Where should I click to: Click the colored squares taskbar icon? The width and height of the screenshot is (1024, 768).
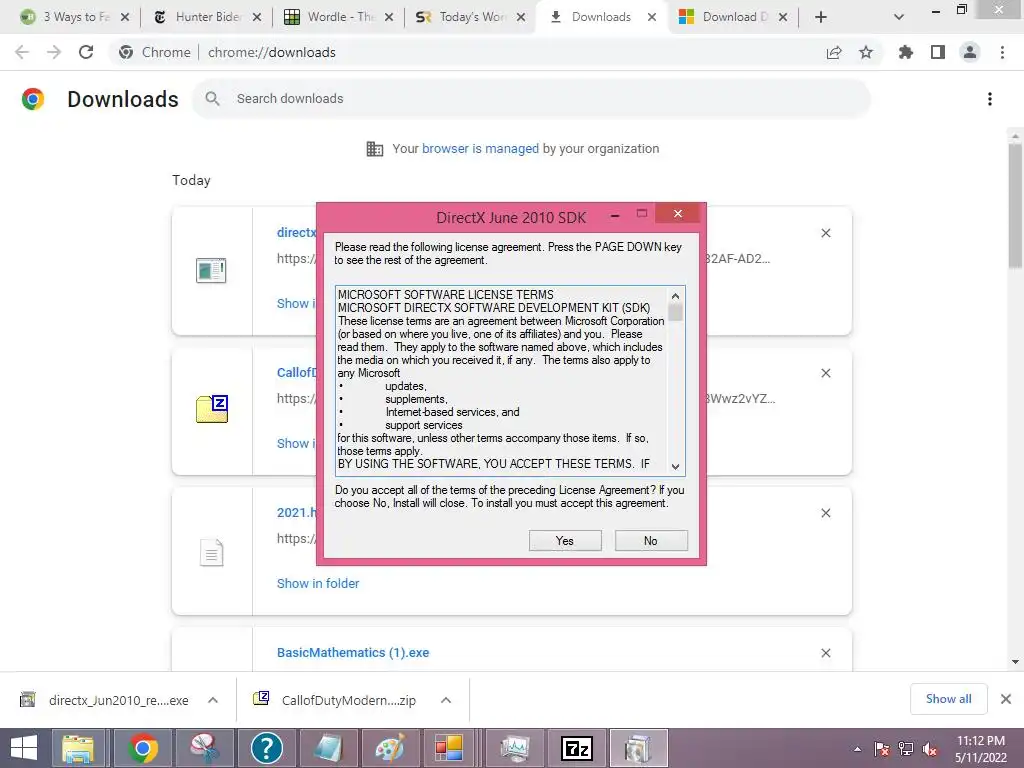[x=449, y=748]
